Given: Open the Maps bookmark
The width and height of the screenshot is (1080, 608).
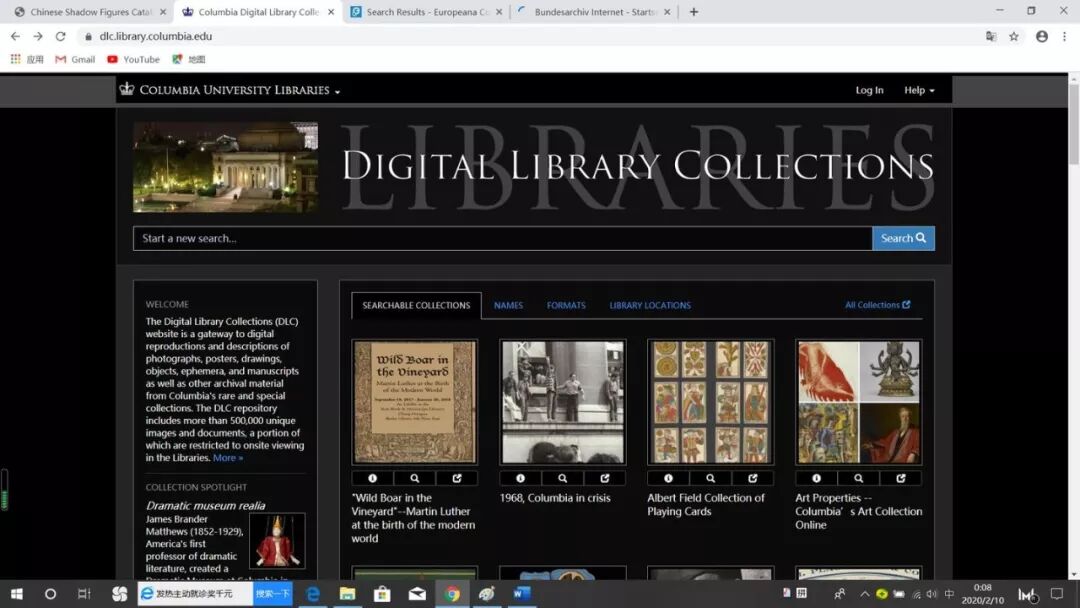Looking at the screenshot, I should [189, 59].
